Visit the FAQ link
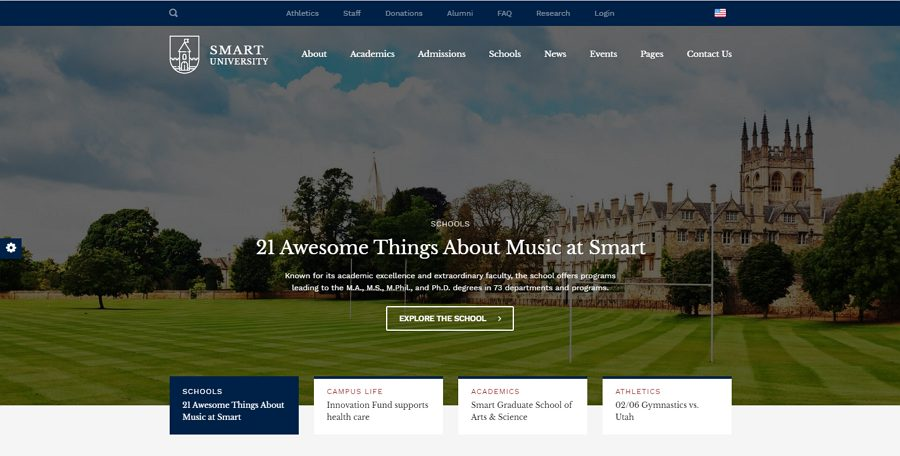900x456 pixels. [505, 13]
